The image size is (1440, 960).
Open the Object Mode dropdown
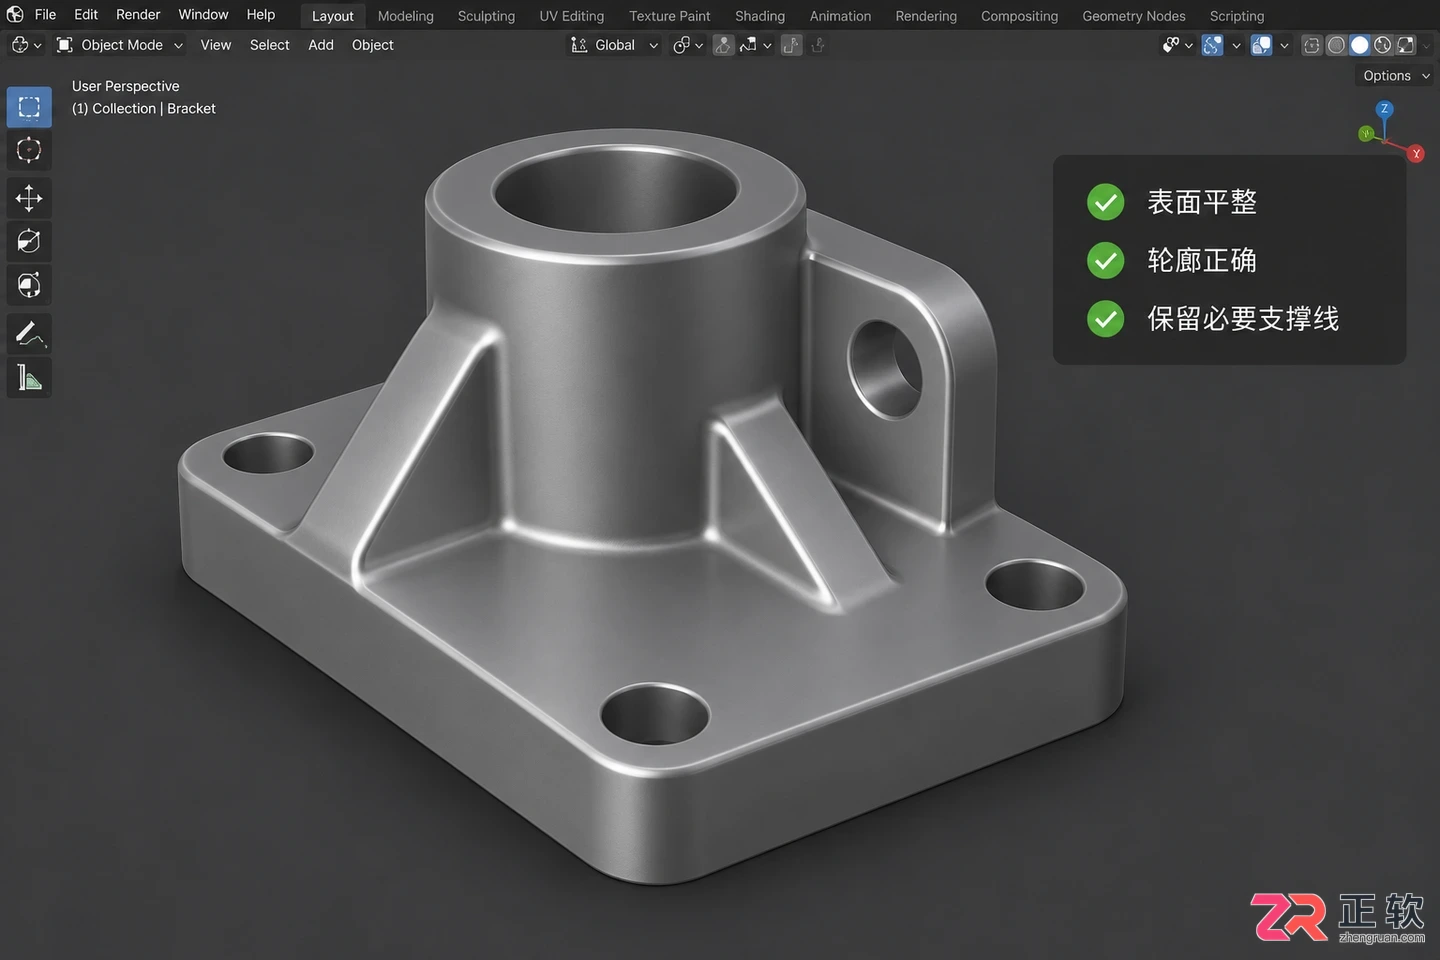point(120,45)
